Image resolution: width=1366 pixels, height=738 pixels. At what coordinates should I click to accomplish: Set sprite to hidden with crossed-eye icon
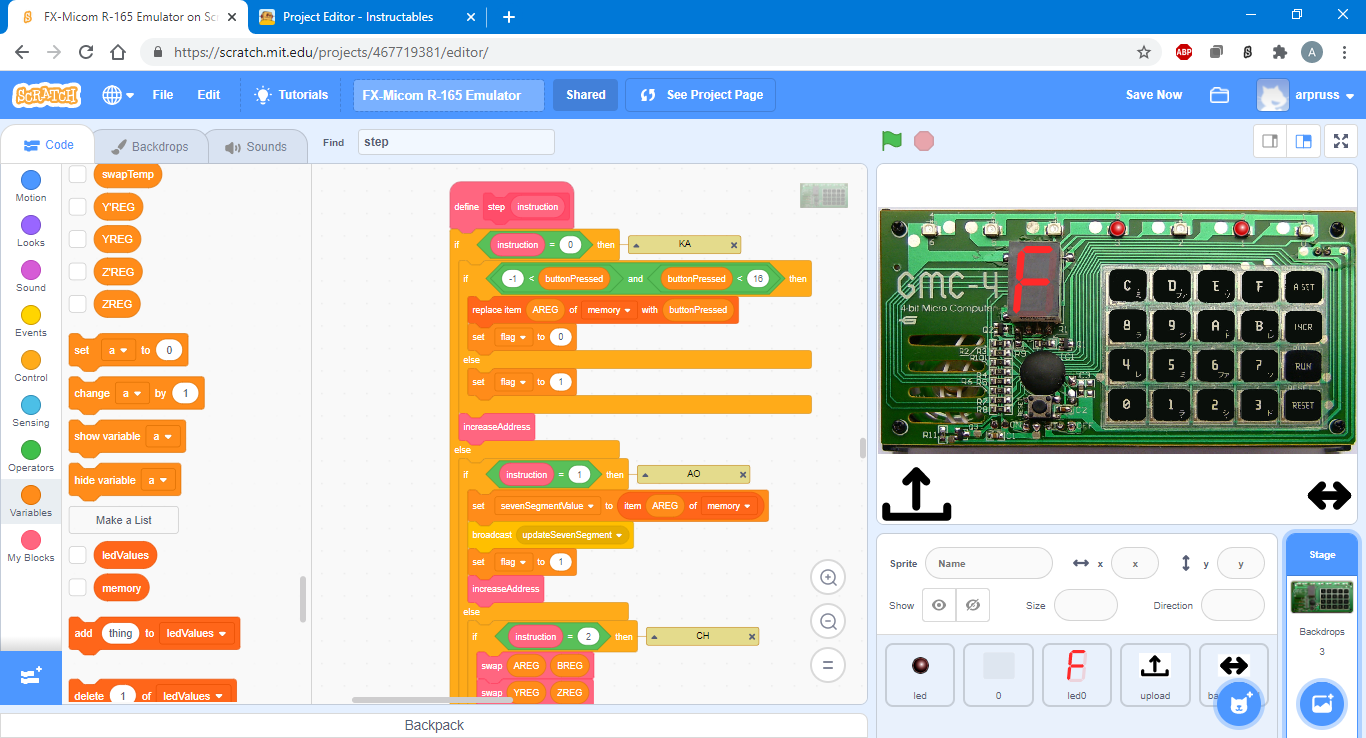pos(973,605)
